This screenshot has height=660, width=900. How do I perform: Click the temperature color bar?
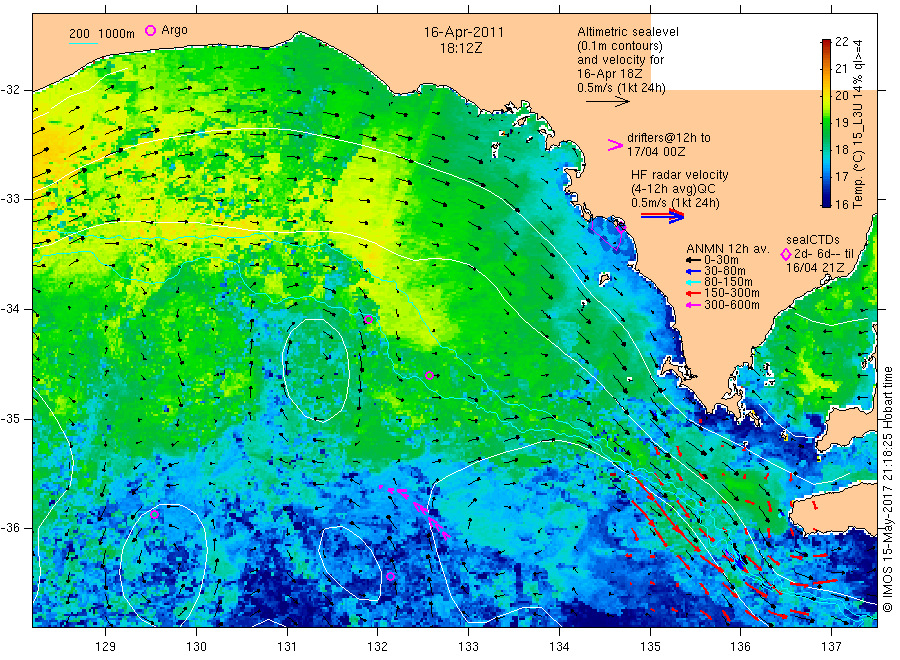pyautogui.click(x=826, y=123)
